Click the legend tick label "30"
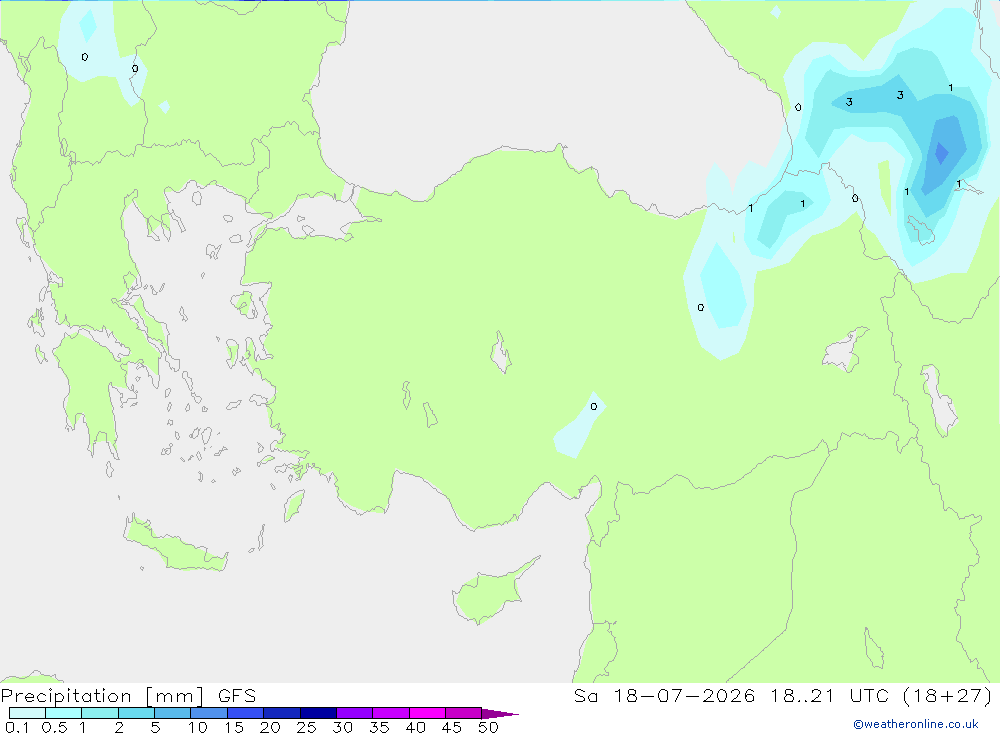This screenshot has height=733, width=1000. tap(343, 727)
